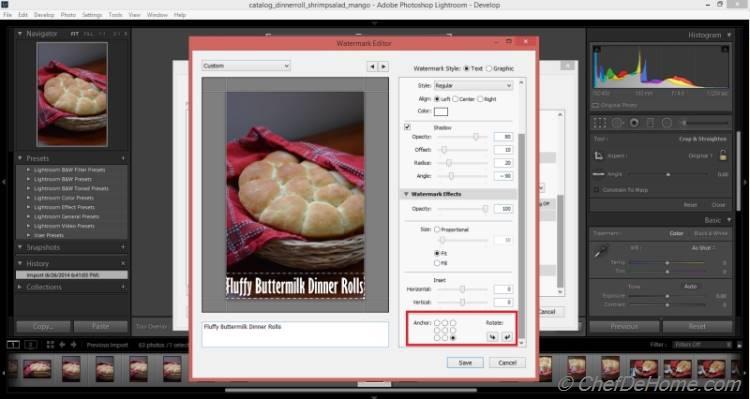
Task: Open the Window menu
Action: click(157, 15)
